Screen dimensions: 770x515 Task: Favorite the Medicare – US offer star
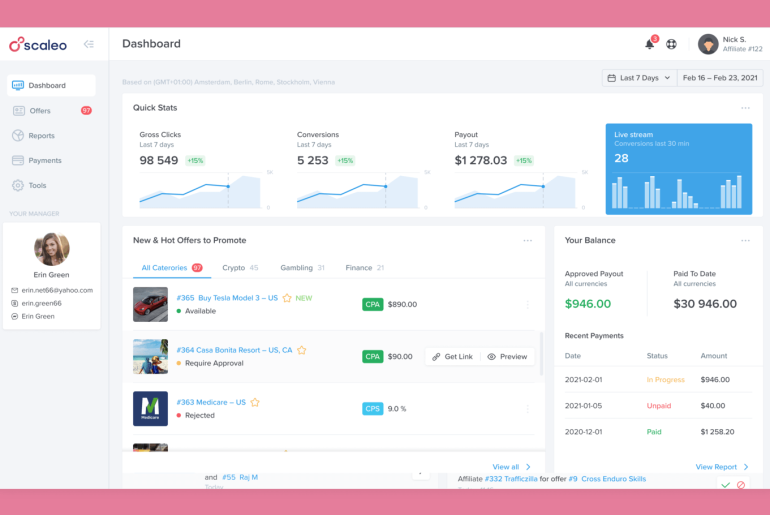[255, 403]
